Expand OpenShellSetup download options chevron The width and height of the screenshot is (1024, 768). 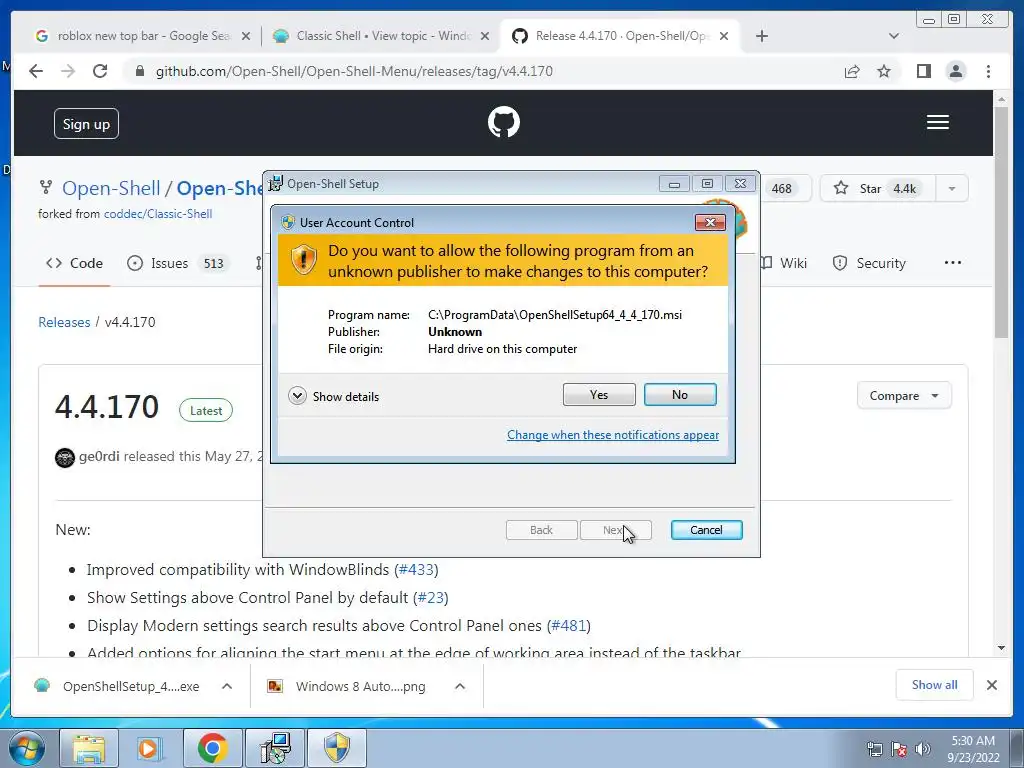(x=227, y=686)
